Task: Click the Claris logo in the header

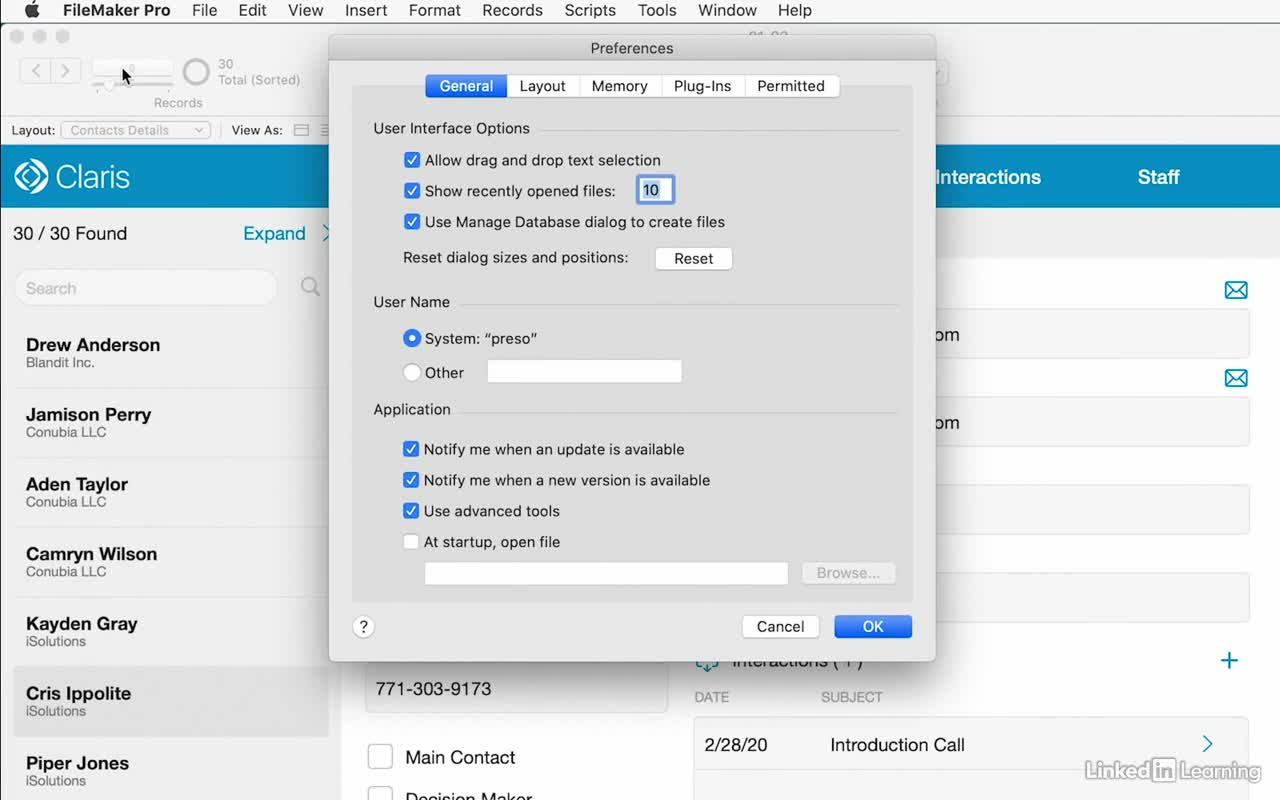Action: [72, 177]
